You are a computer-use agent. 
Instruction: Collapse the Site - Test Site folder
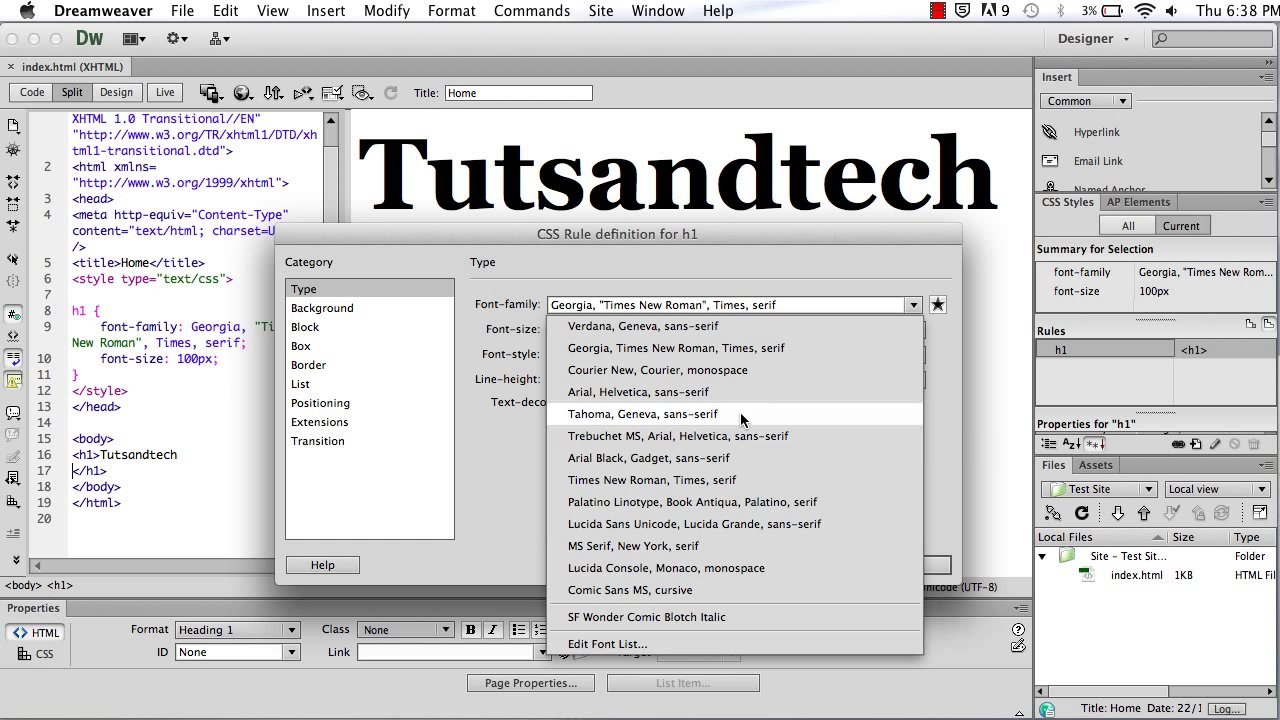pos(1042,556)
